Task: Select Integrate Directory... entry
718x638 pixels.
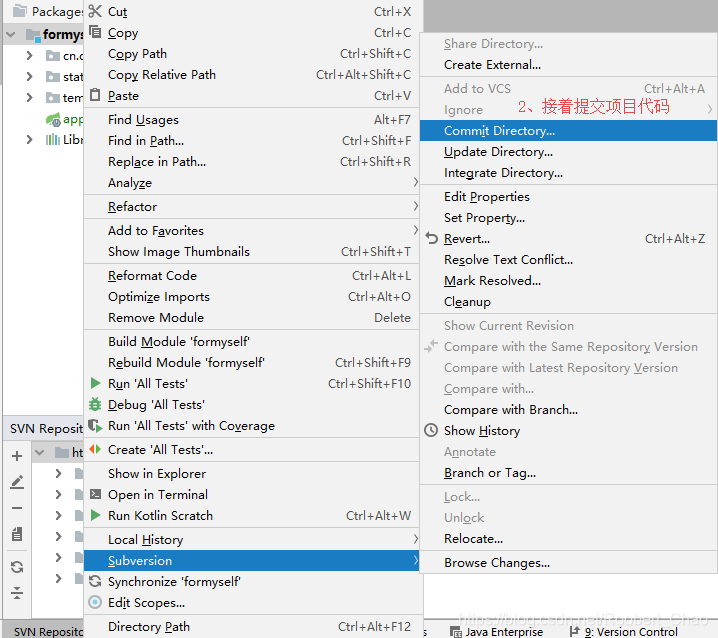Action: 568,173
